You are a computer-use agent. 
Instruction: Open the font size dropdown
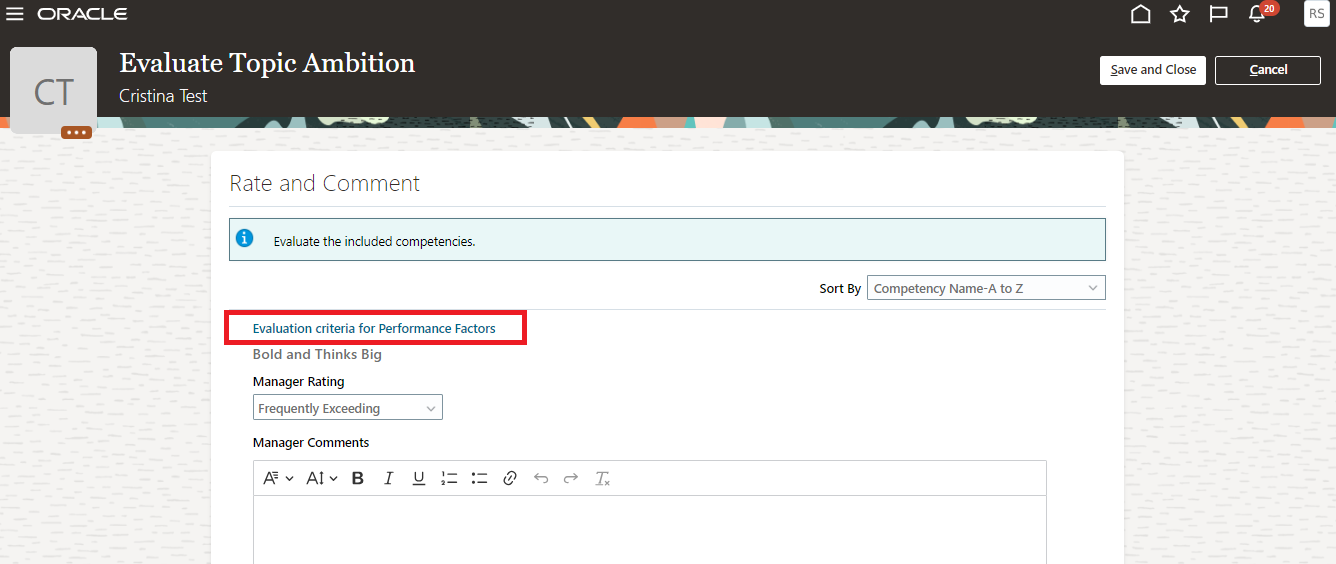[322, 478]
